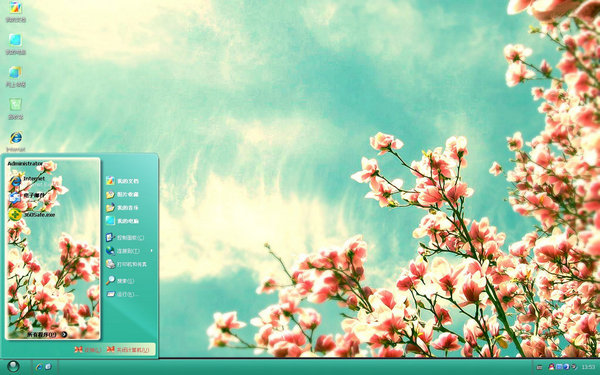Open My Computer (我的电脑) in Start menu

[123, 221]
